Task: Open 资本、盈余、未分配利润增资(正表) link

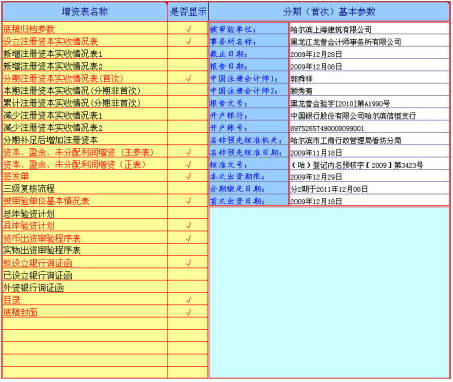Action: pyautogui.click(x=74, y=164)
